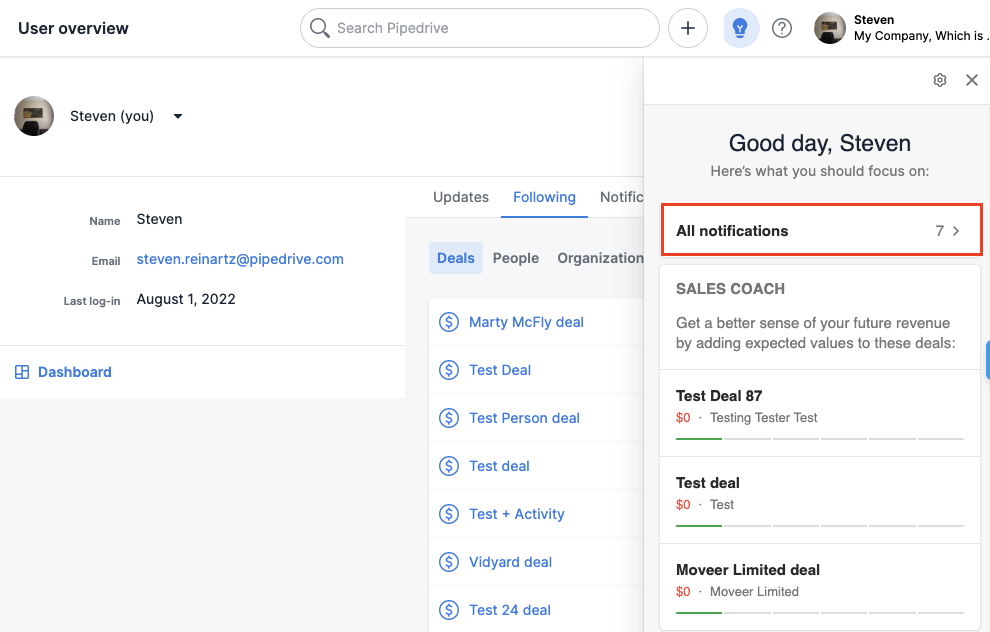Click Test Deal 87 pipeline stage bar
The height and width of the screenshot is (632, 990).
click(x=820, y=438)
